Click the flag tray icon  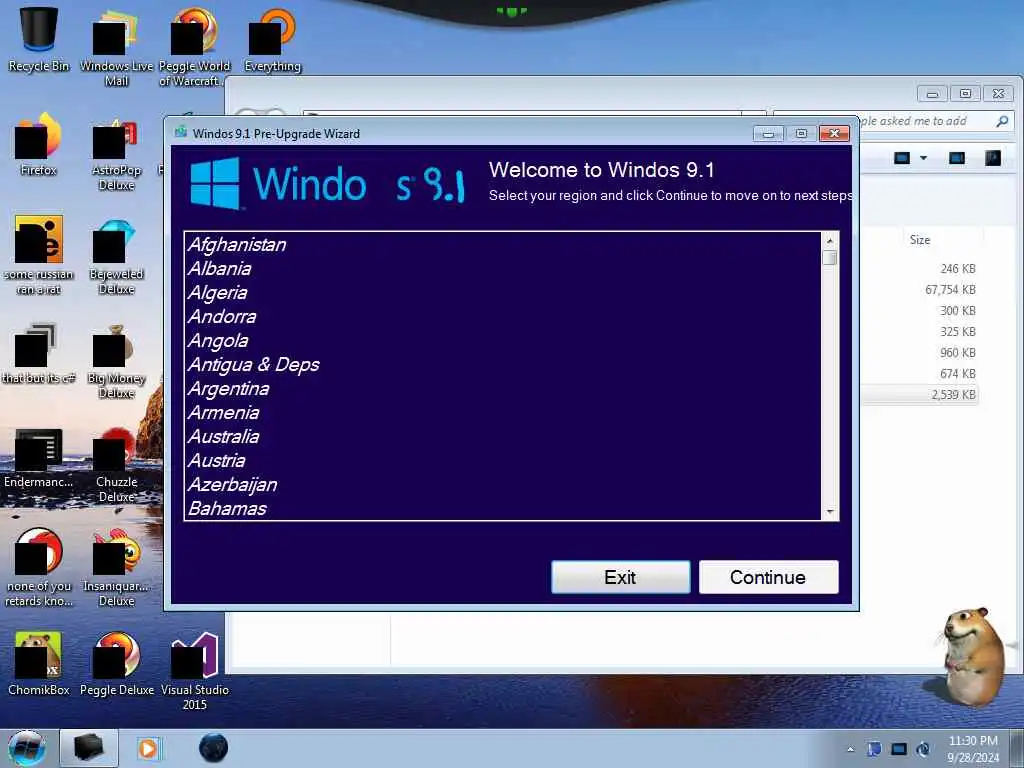click(874, 749)
